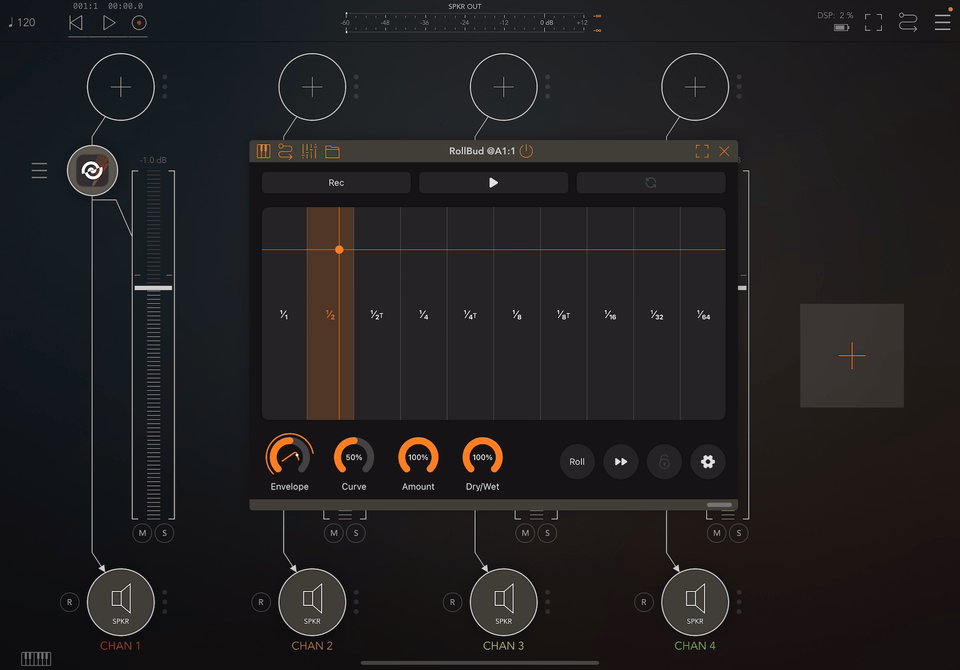Open the RollBud settings gear

click(708, 462)
